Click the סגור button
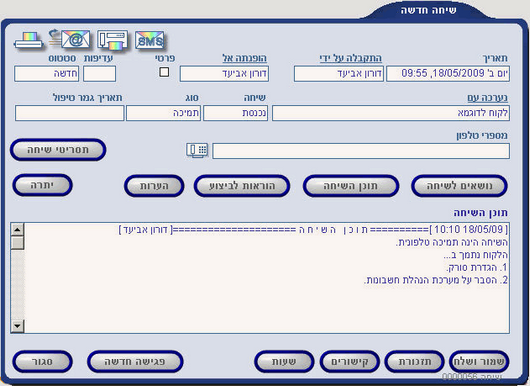 43,362
